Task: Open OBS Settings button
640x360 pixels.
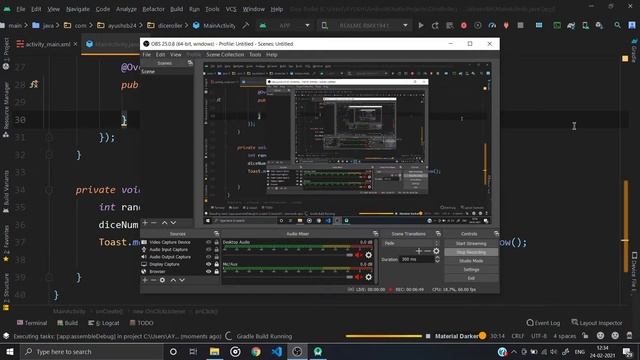Action: 471,269
